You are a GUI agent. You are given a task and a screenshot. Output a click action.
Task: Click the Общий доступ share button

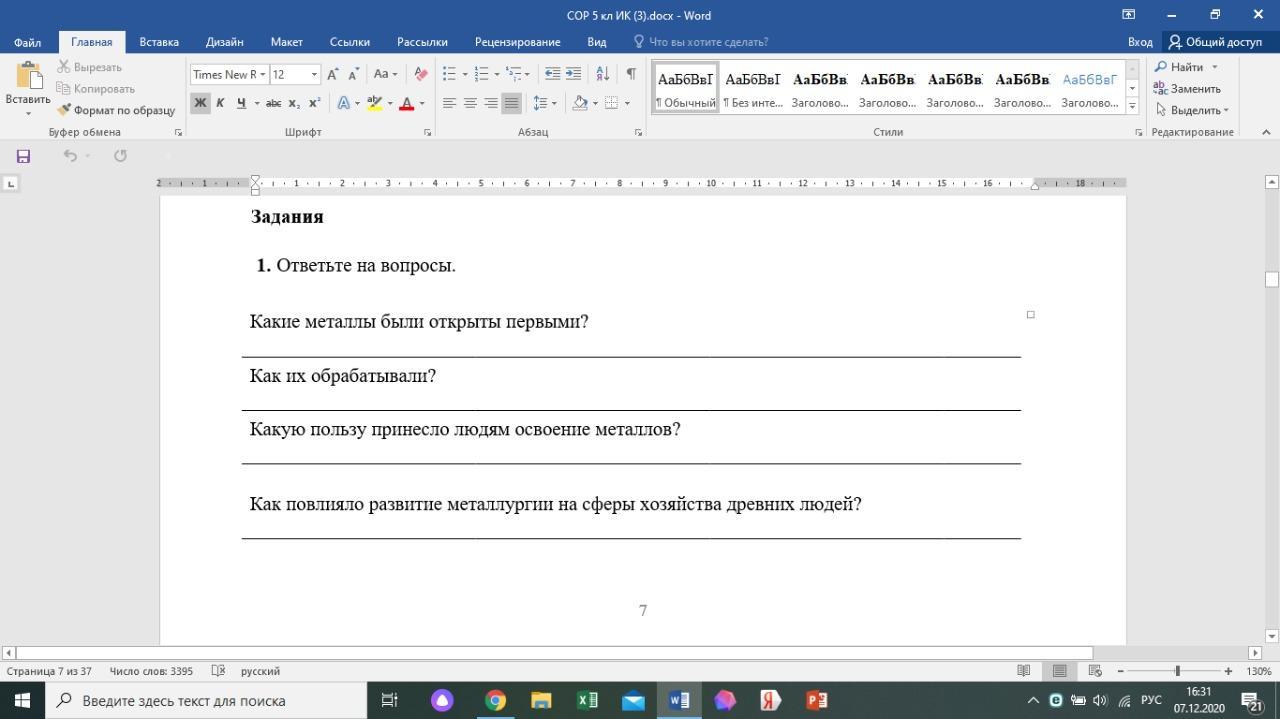[x=1215, y=42]
